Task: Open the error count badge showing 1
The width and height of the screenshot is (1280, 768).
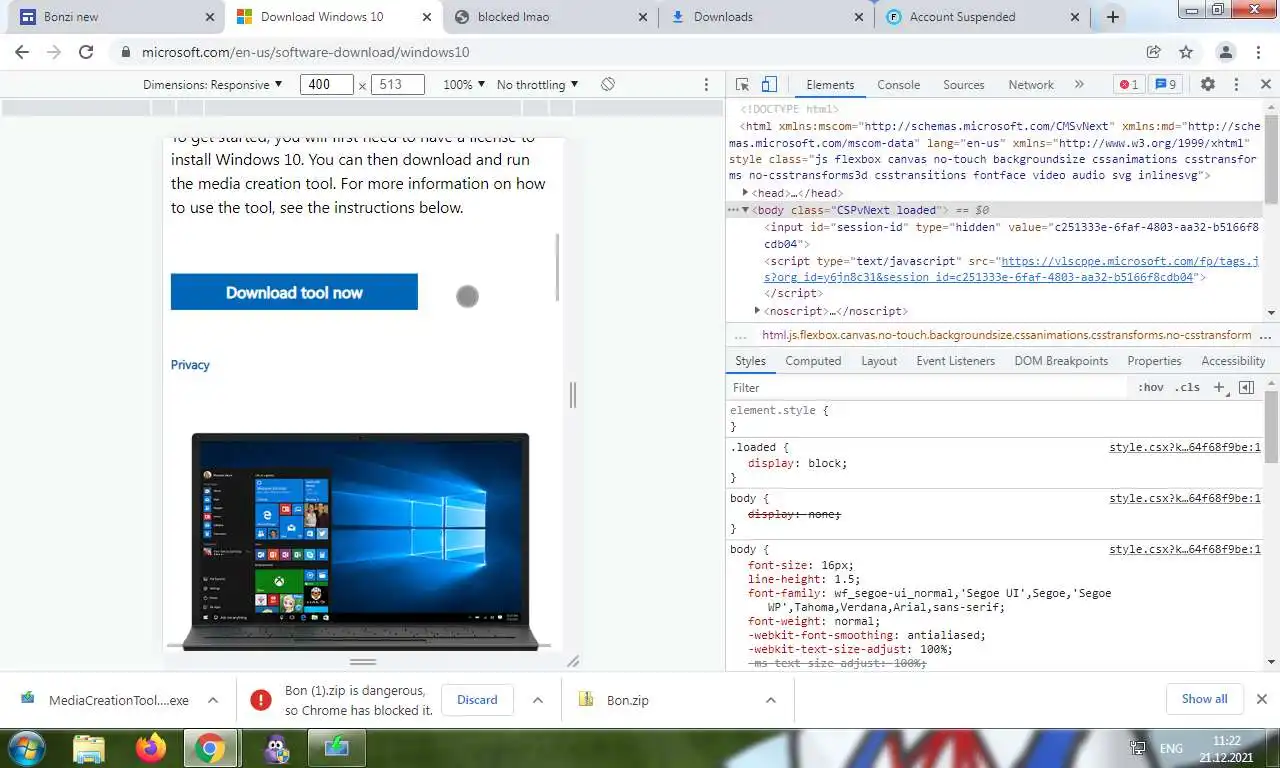Action: (1129, 85)
